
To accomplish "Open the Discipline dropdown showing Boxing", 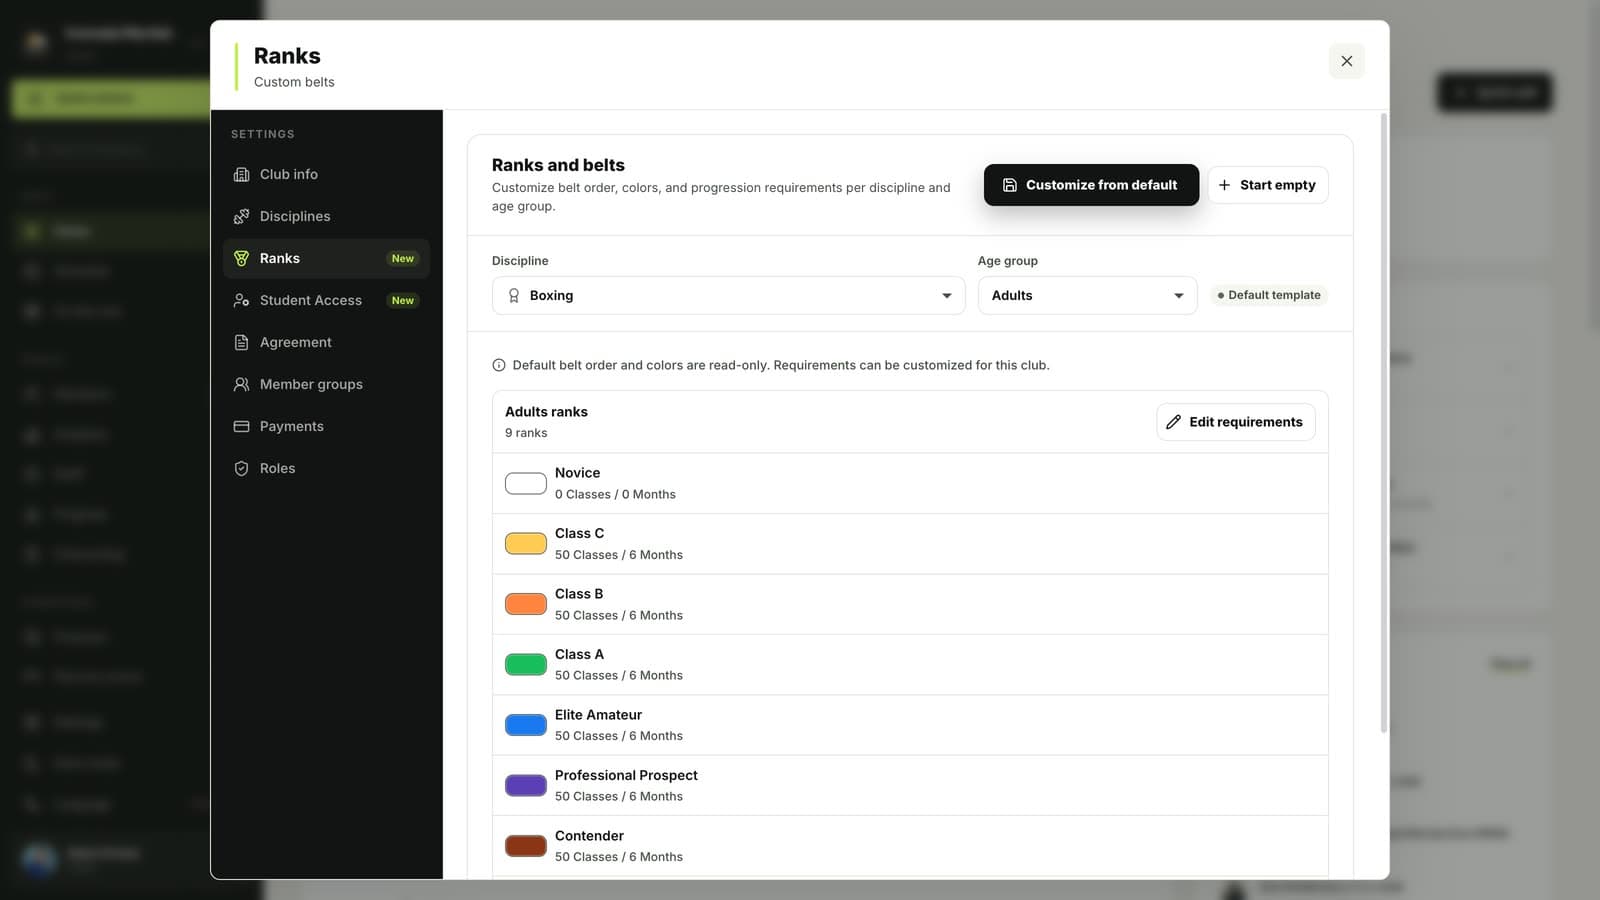I will click(728, 296).
